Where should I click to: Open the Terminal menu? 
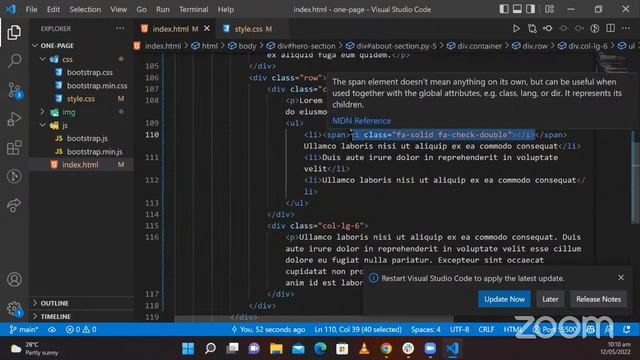coord(193,9)
